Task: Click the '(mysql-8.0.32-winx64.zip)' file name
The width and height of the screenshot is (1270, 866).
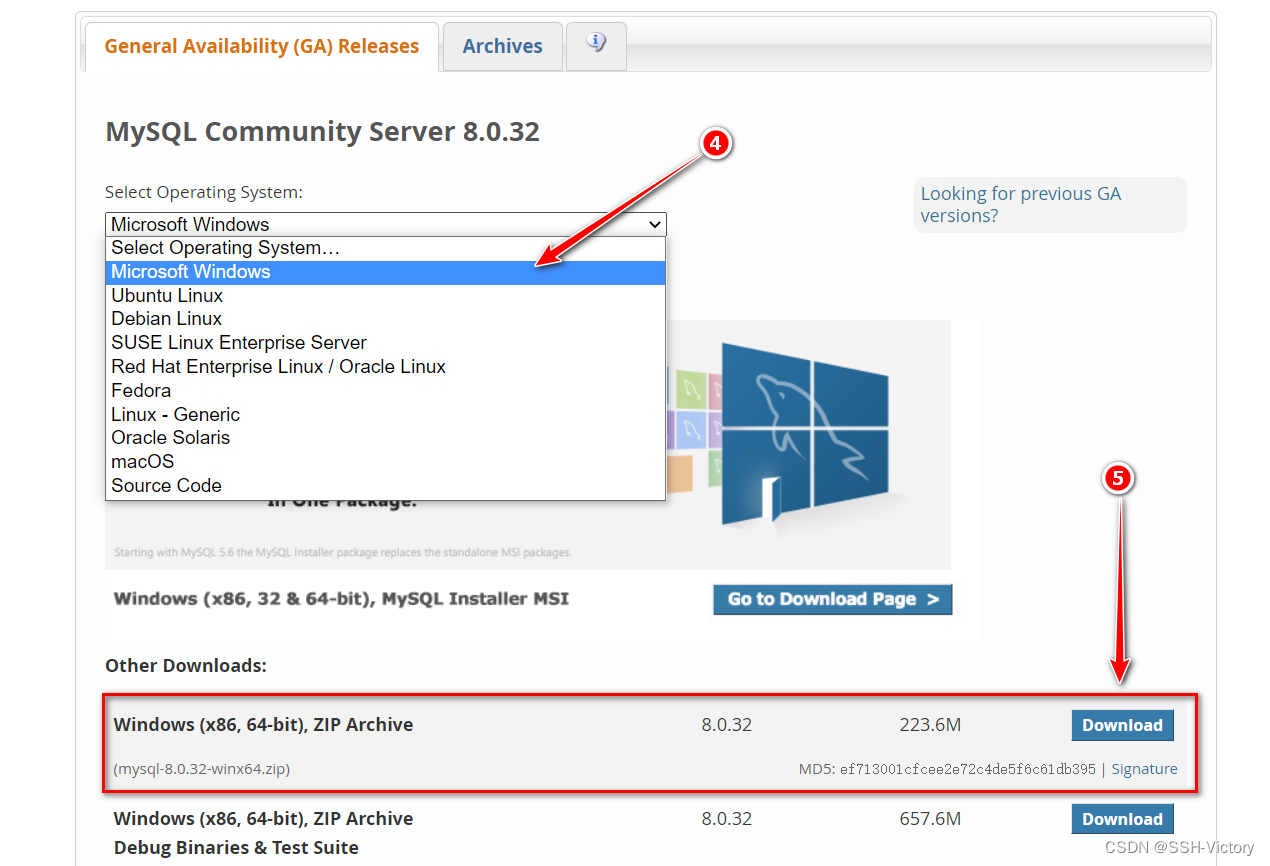Action: click(202, 769)
